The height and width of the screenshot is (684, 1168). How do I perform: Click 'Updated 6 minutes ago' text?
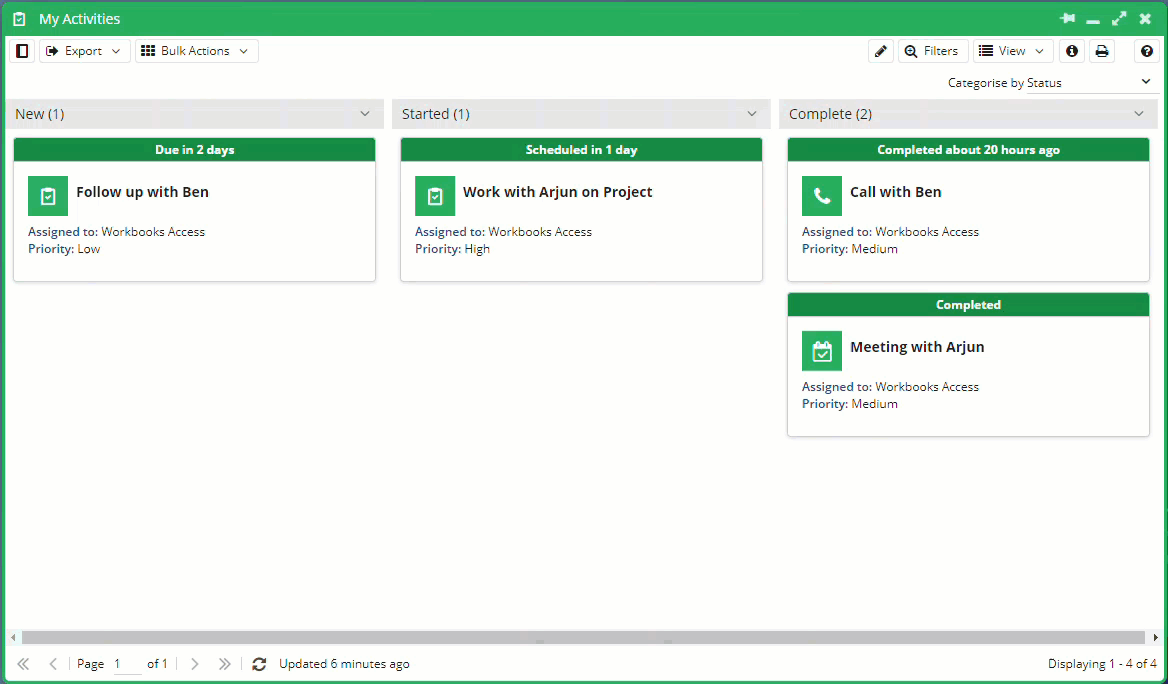coord(344,664)
